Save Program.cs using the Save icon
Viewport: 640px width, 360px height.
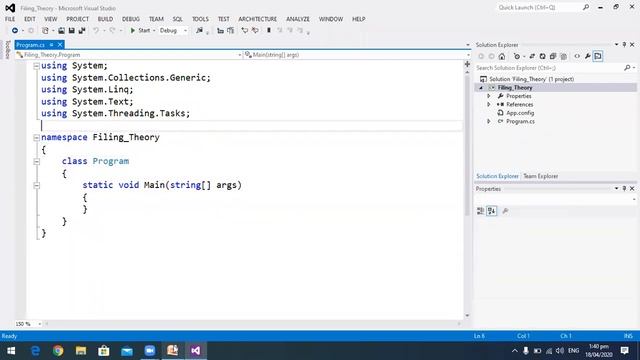(x=71, y=31)
